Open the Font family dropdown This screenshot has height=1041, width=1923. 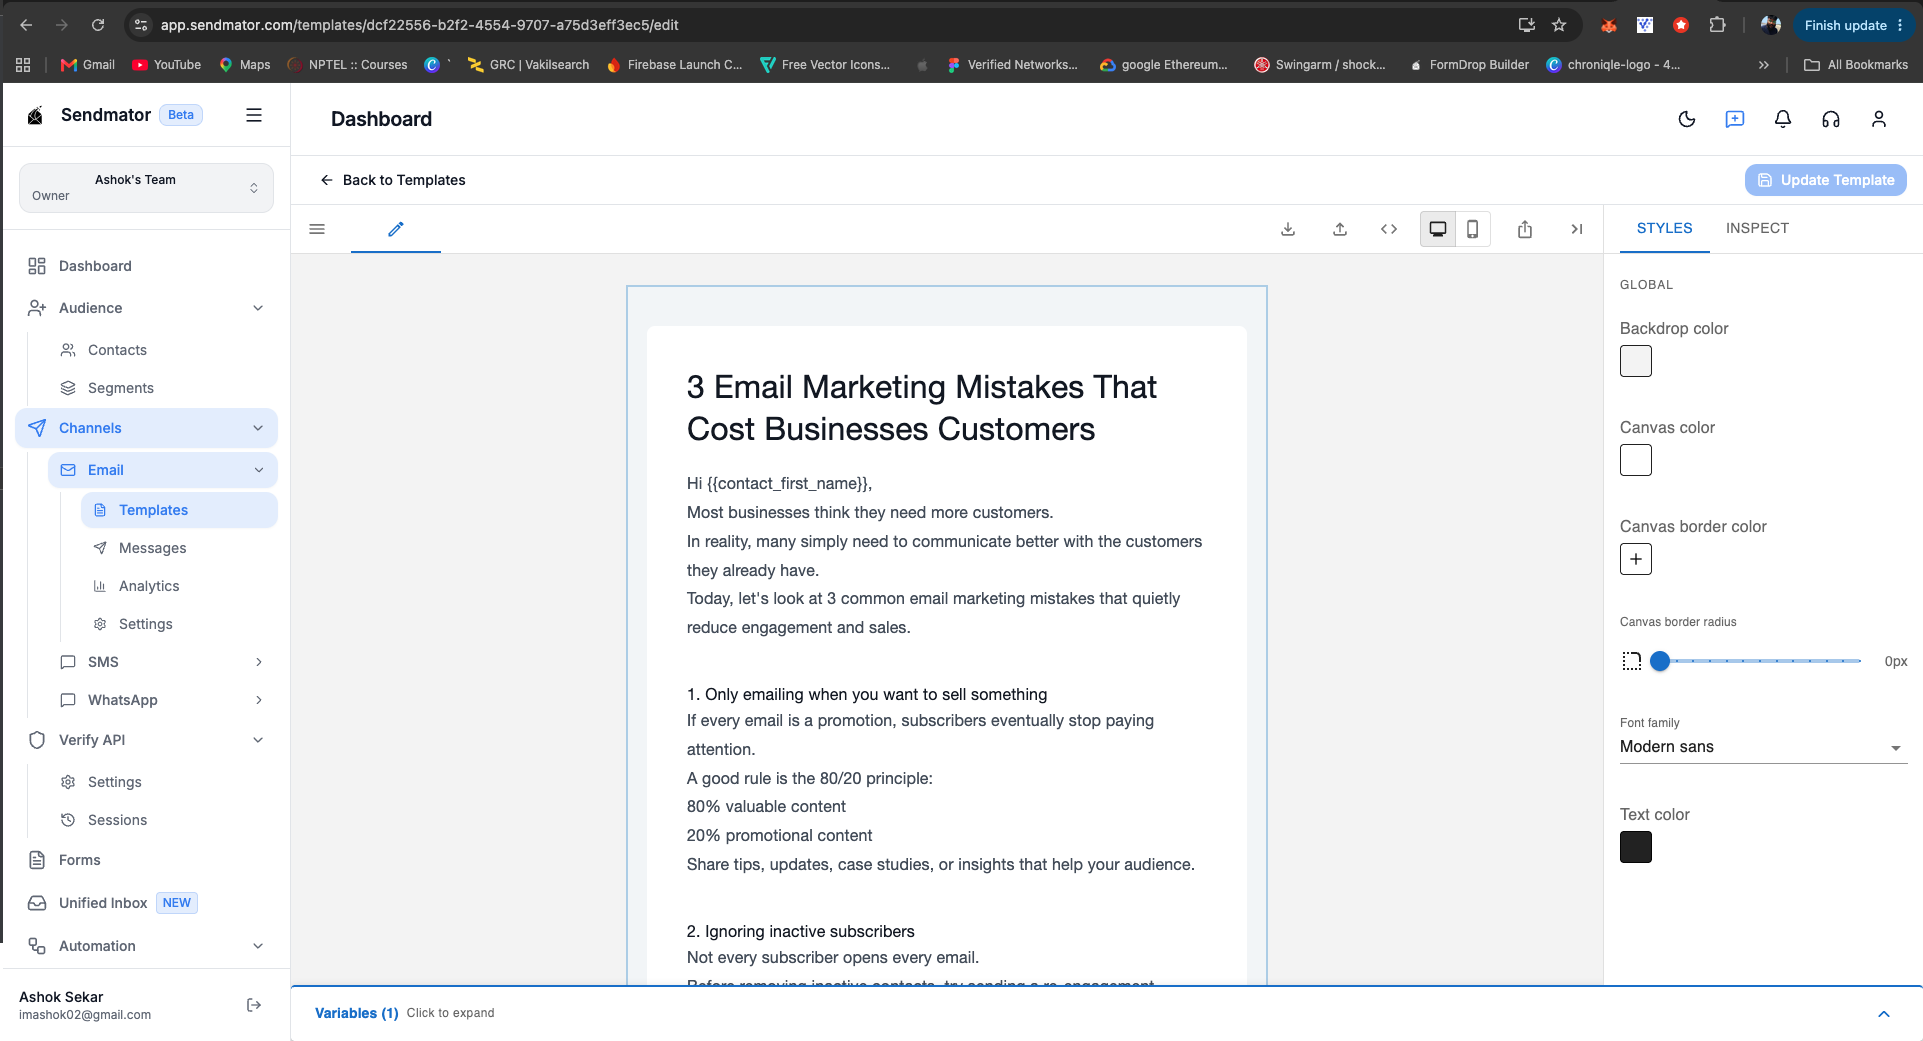(1763, 747)
